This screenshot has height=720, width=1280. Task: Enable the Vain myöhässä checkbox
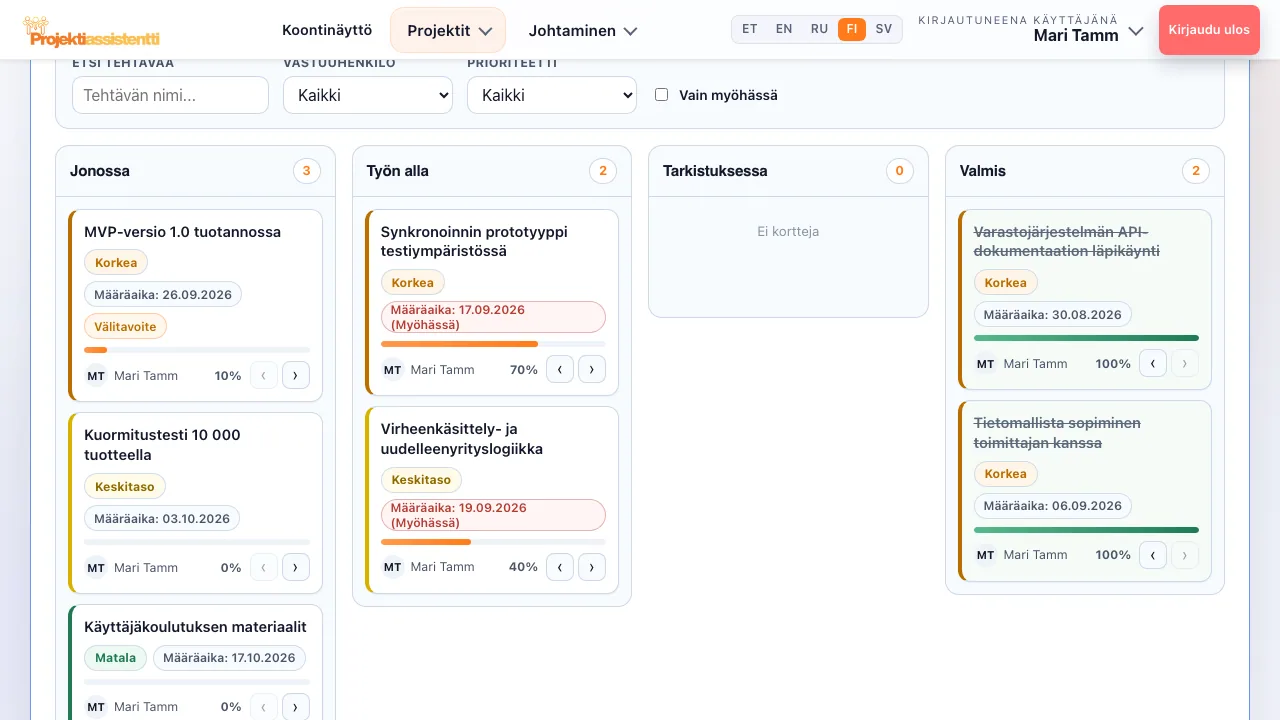661,95
